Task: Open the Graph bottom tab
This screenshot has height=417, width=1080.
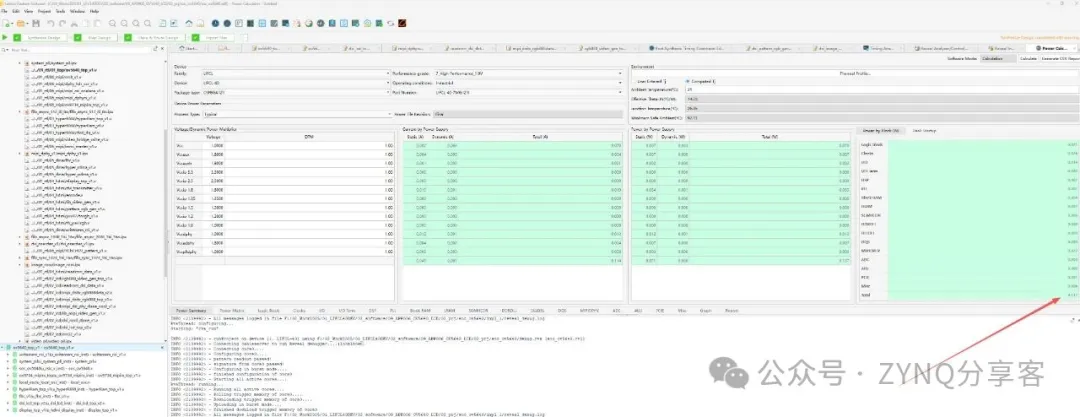Action: (705, 311)
